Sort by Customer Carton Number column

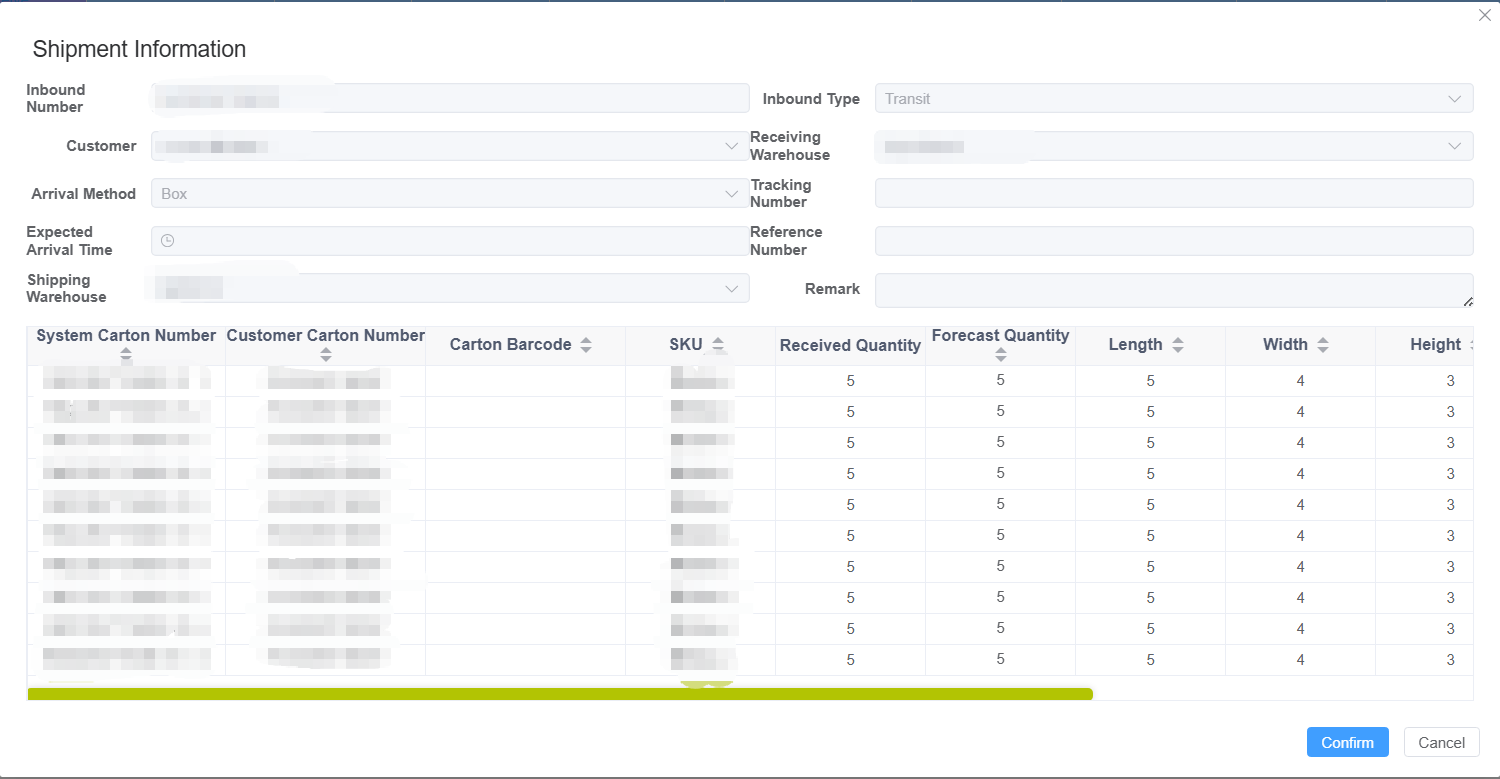click(326, 354)
